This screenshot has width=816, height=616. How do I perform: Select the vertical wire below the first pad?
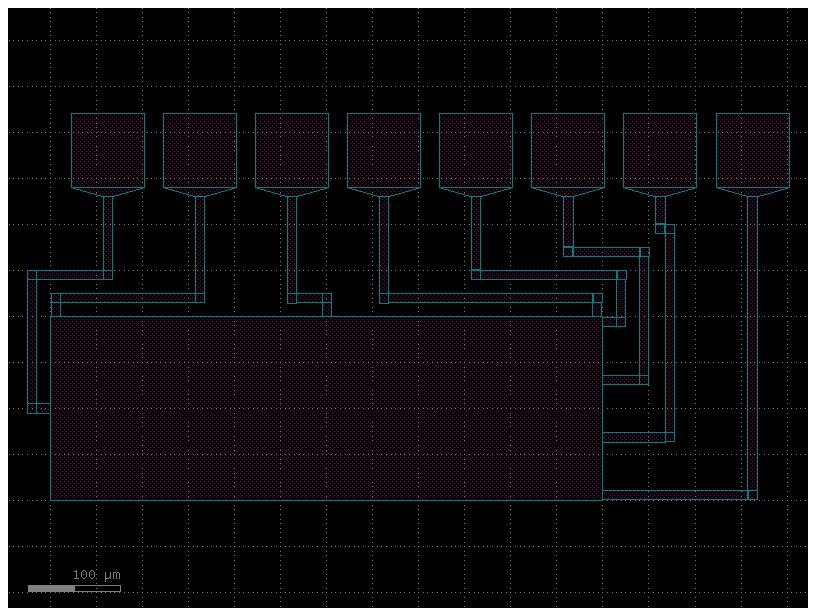(x=108, y=235)
